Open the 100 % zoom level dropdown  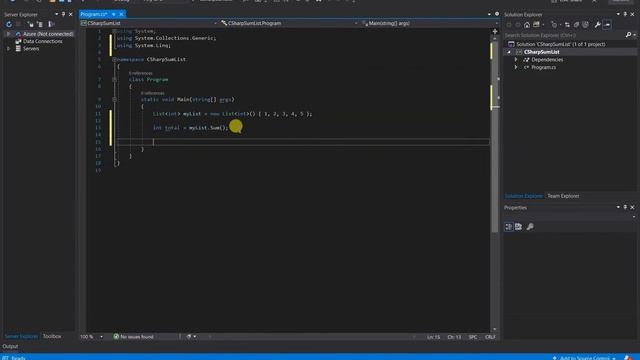(101, 337)
